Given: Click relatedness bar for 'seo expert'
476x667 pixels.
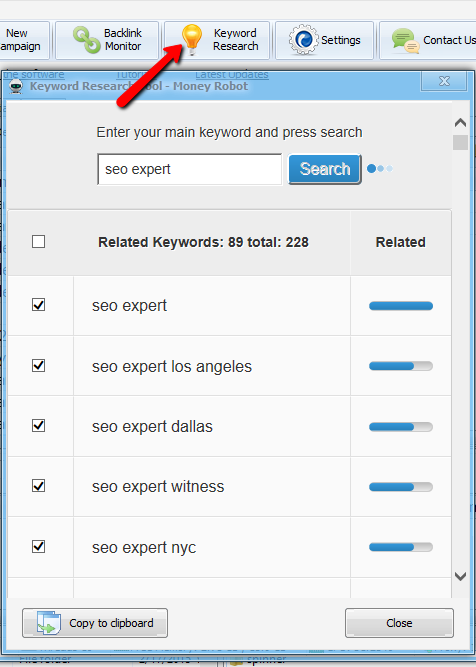Looking at the screenshot, I should (401, 306).
